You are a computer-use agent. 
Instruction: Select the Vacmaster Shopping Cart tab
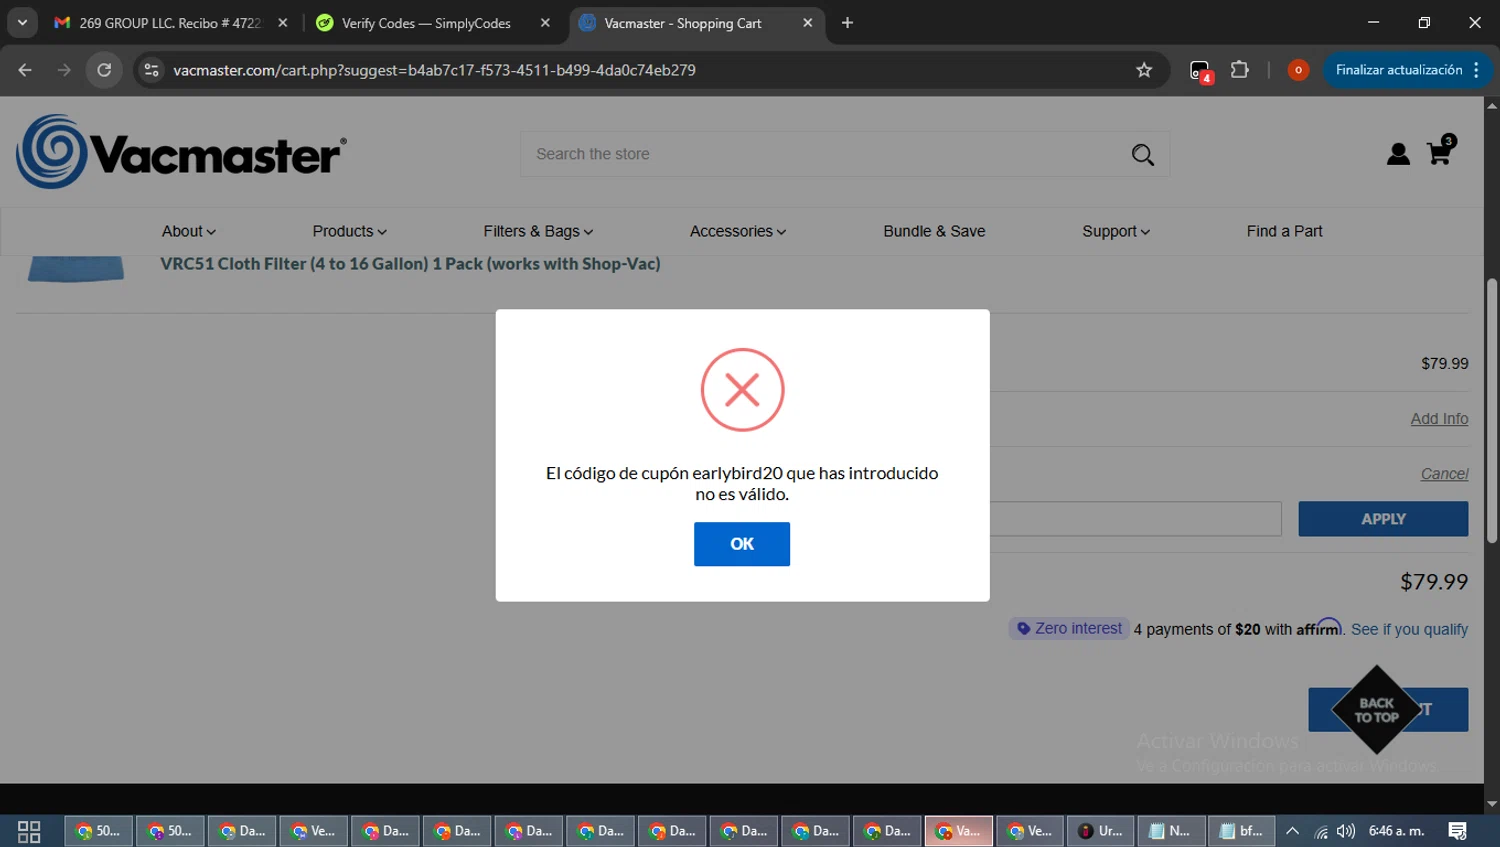[683, 23]
